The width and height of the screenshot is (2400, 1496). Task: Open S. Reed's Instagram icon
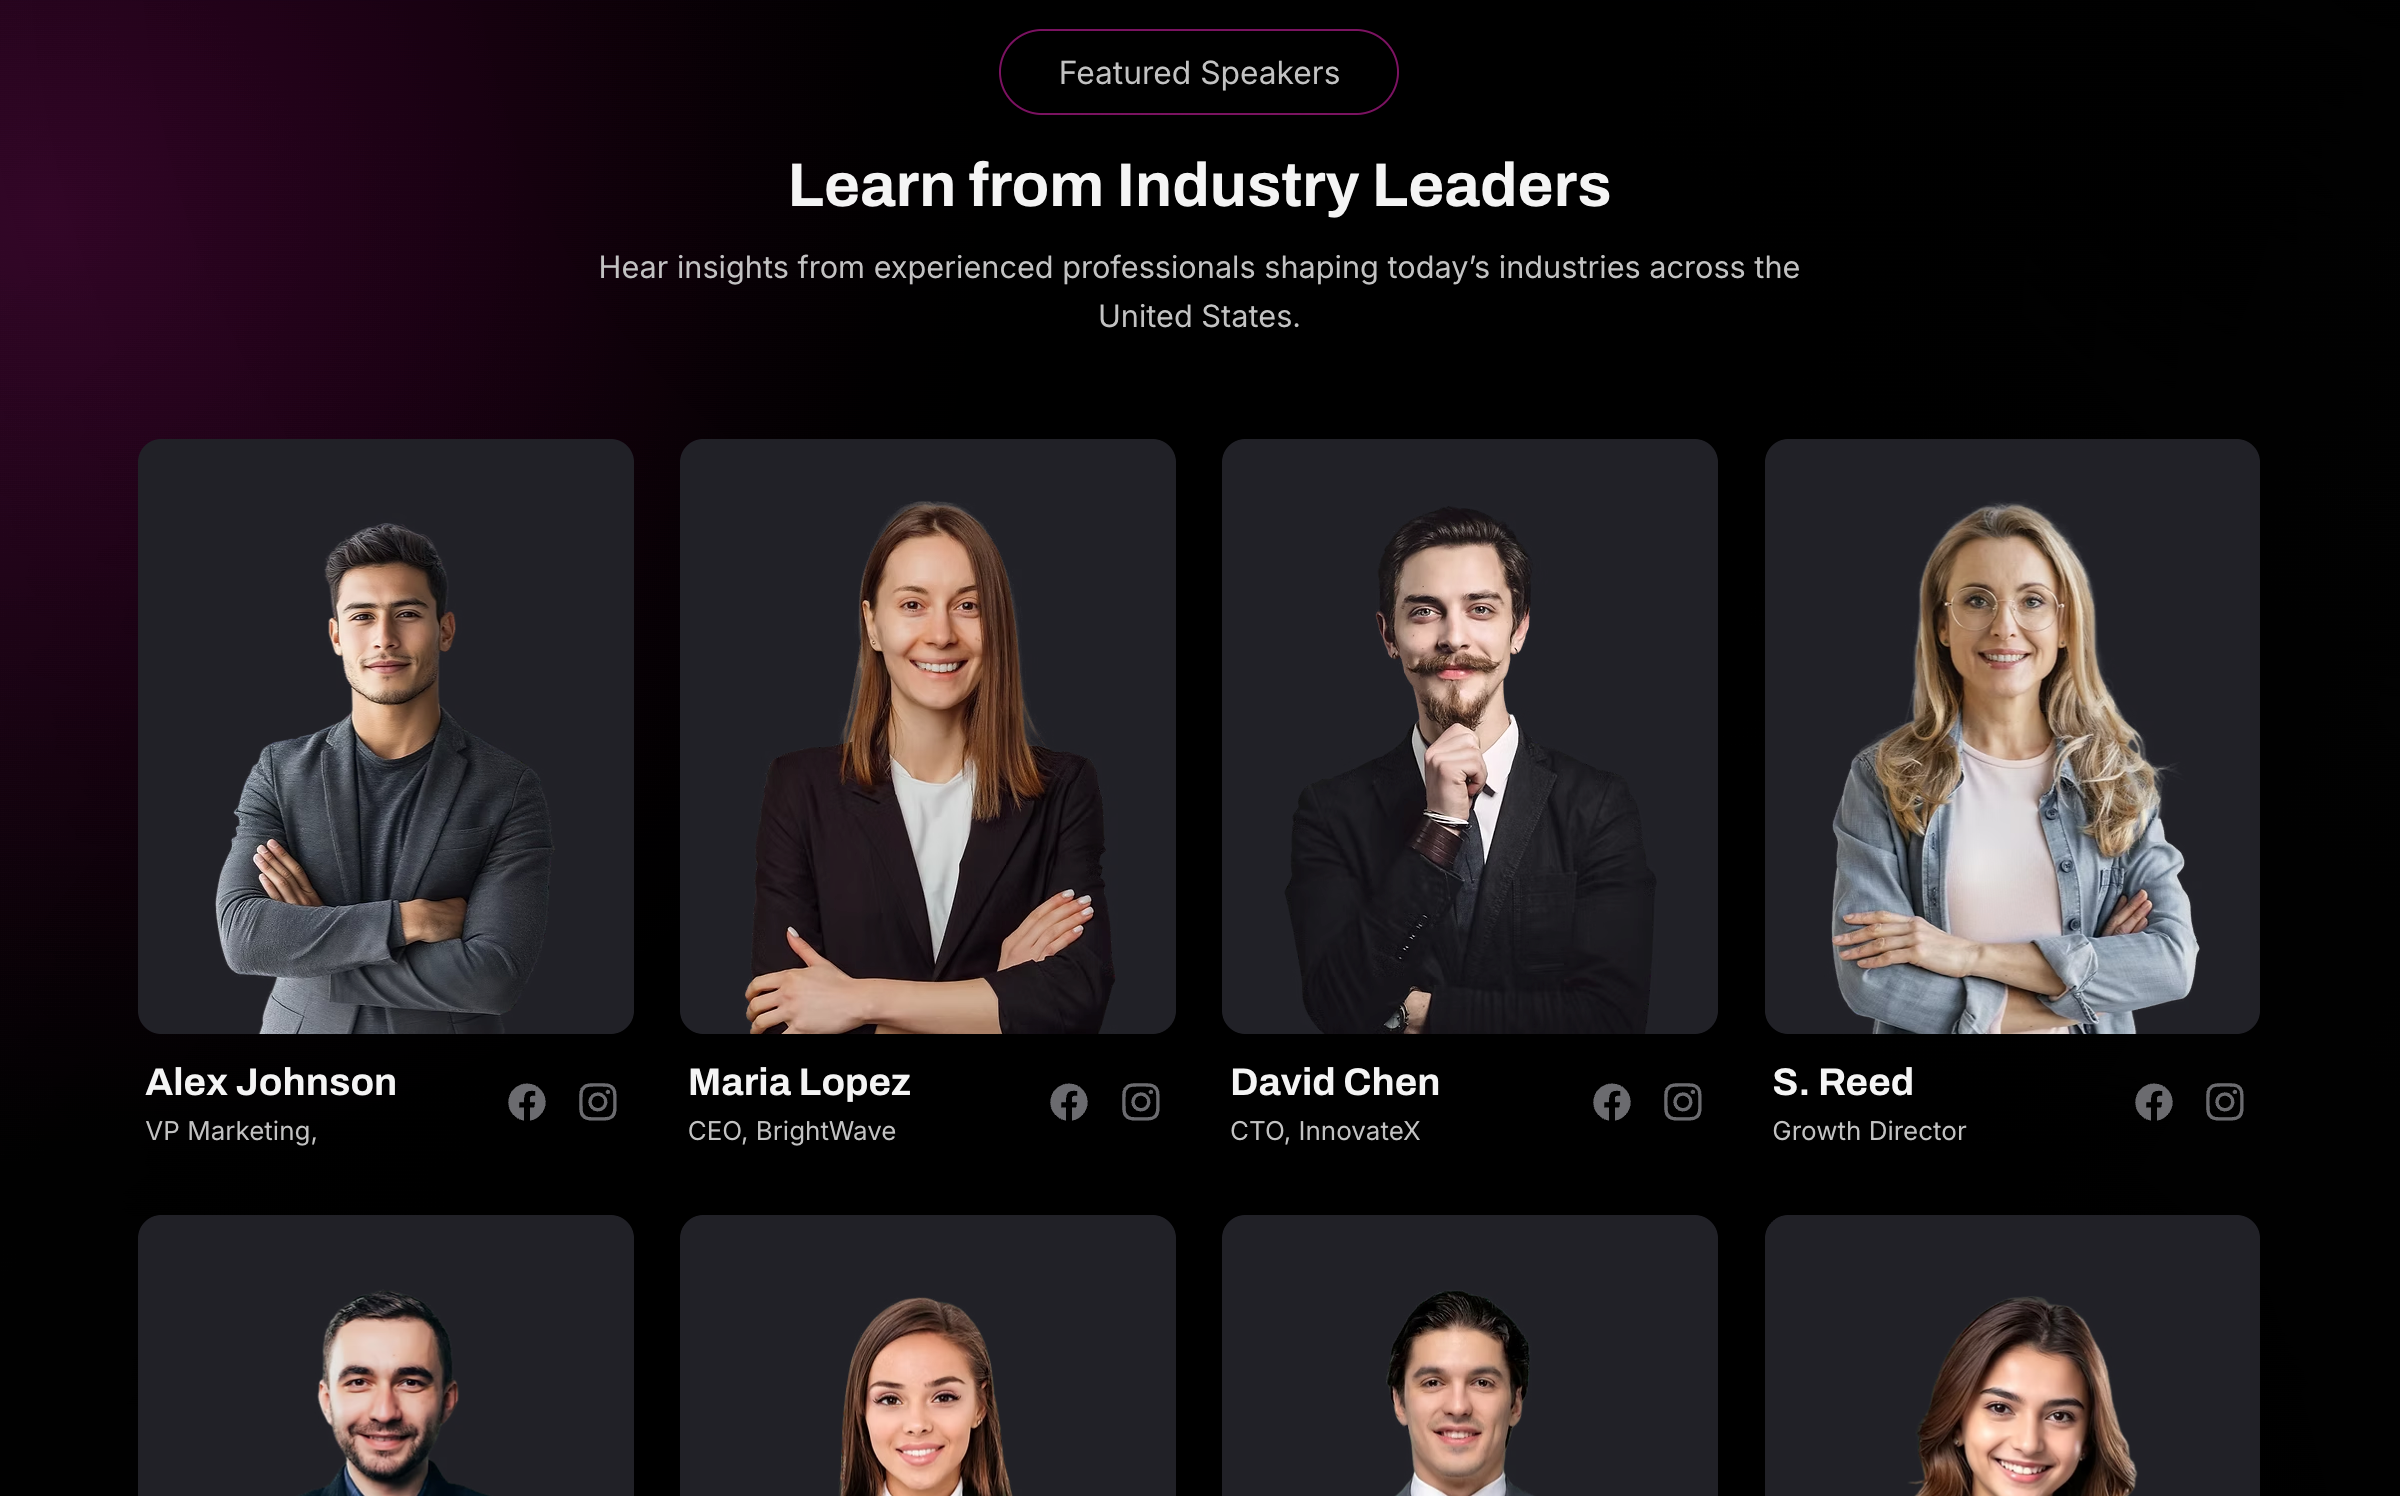pos(2225,1102)
